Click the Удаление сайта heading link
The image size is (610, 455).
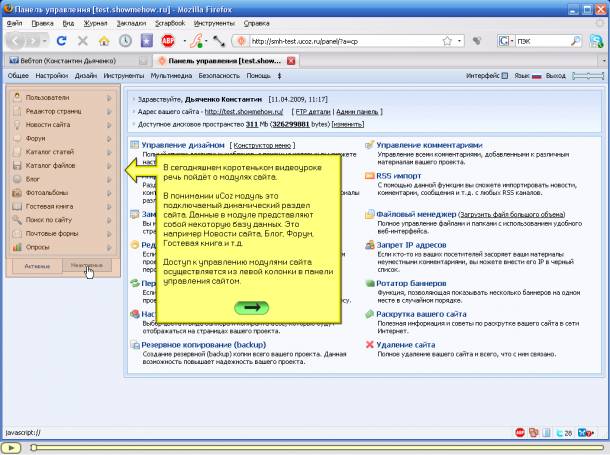tap(406, 345)
